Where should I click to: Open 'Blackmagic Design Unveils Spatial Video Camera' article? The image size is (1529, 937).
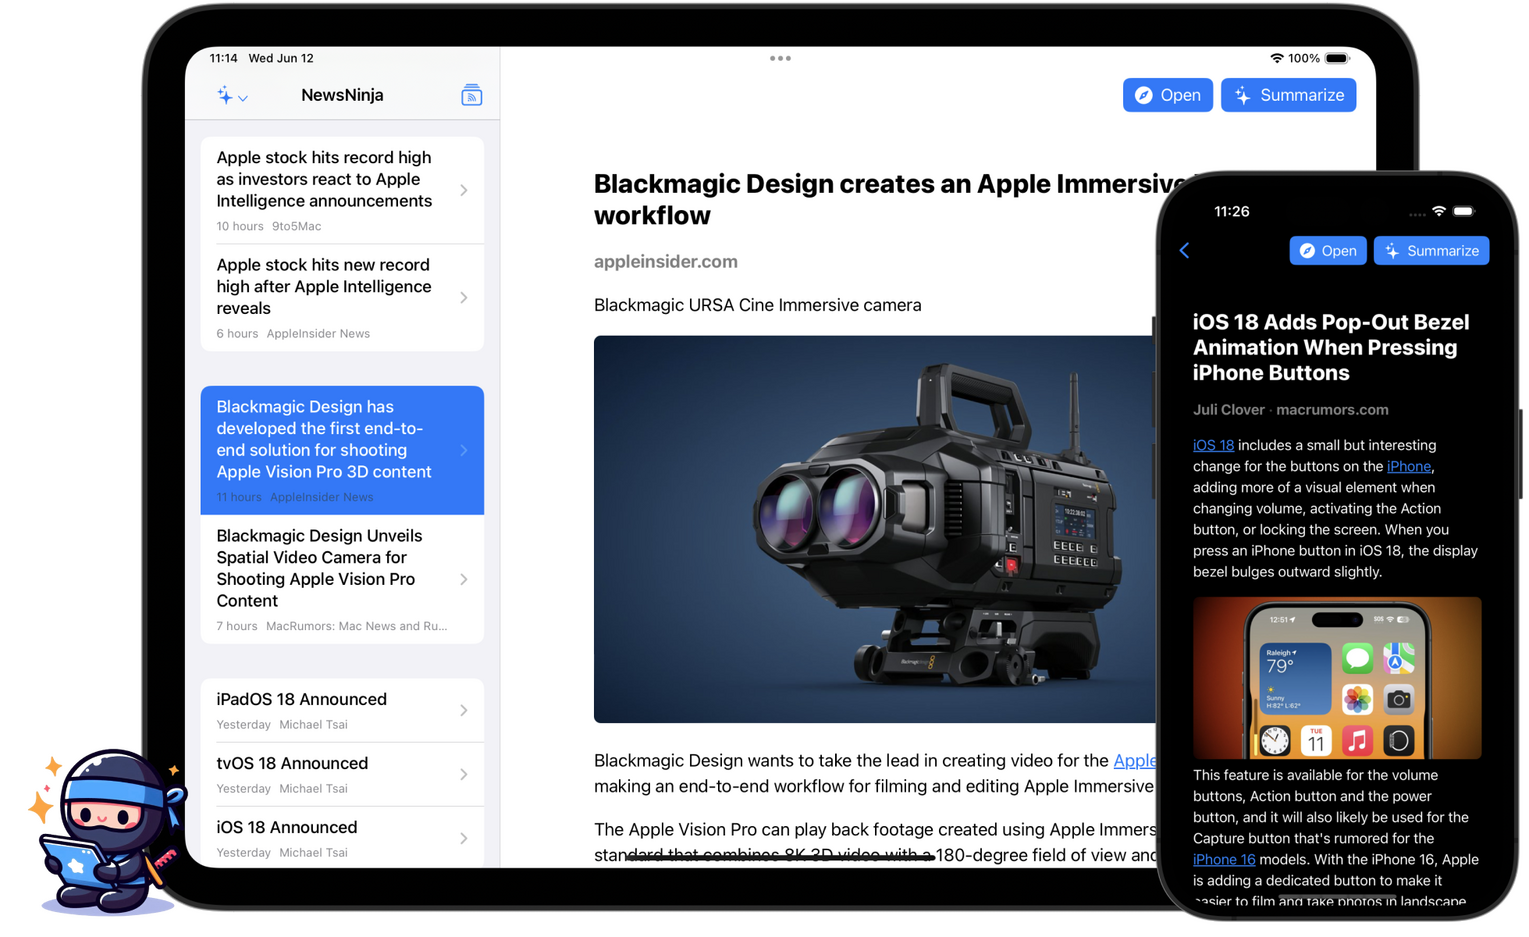[x=342, y=579]
